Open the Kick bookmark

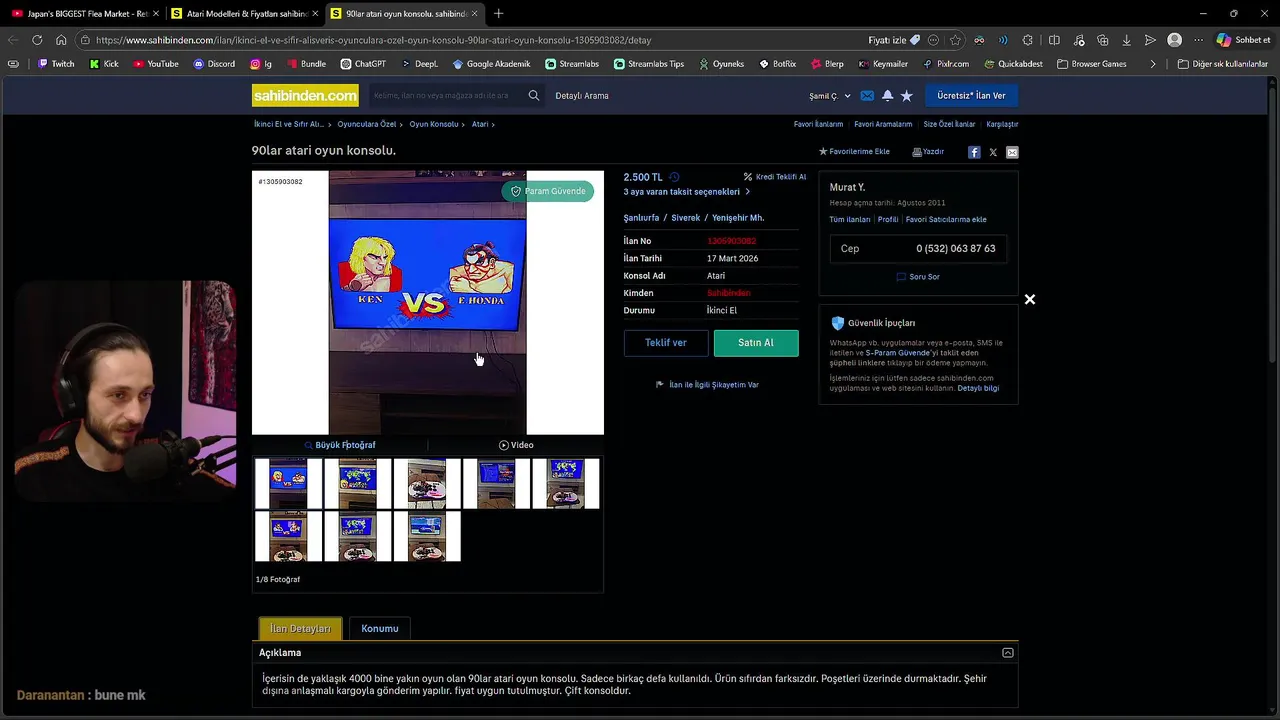[104, 64]
